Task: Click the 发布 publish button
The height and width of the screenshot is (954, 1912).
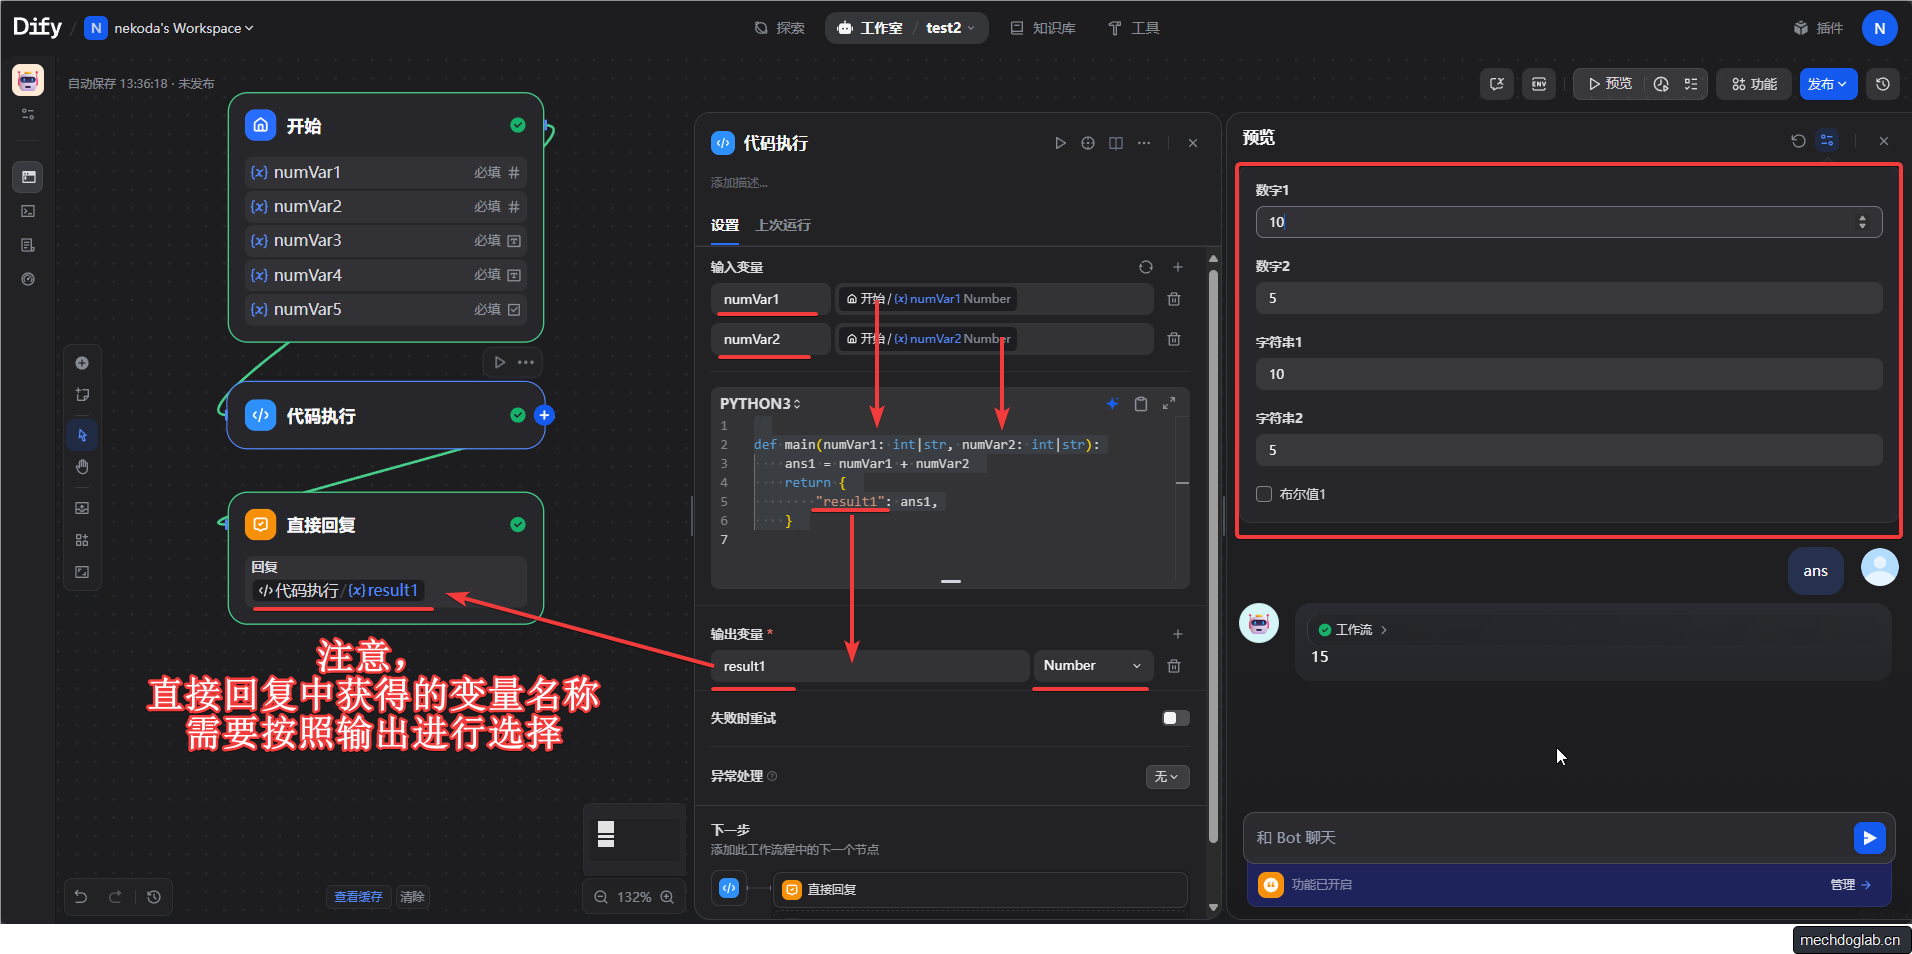Action: 1827,84
